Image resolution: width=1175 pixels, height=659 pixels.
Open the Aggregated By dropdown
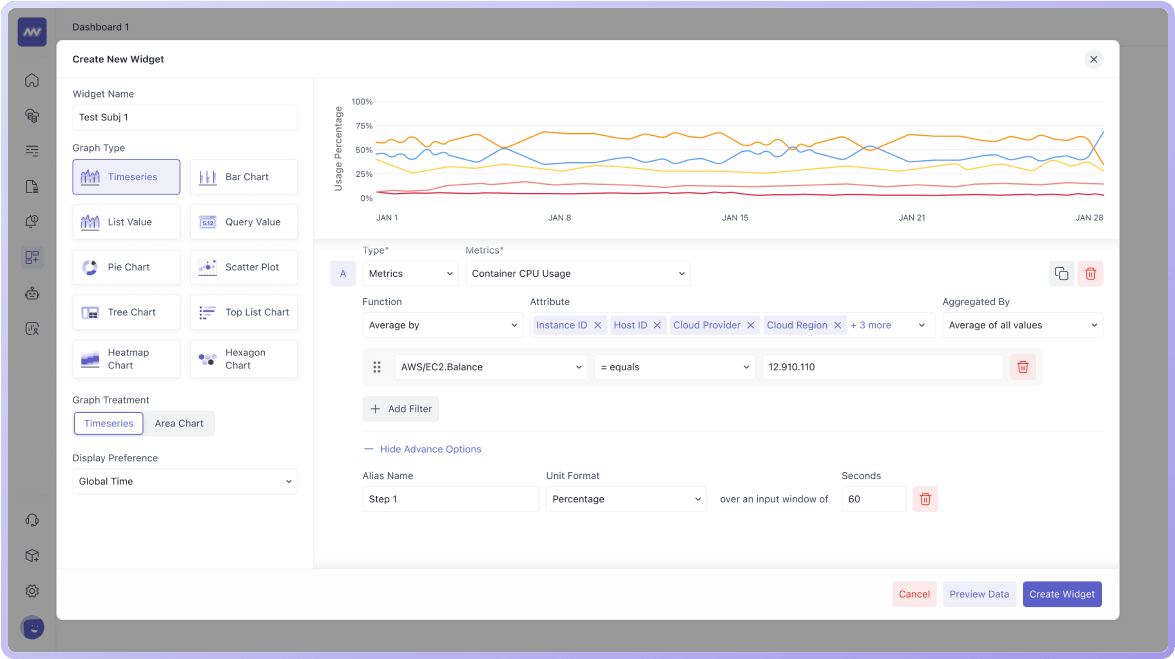tap(1023, 325)
